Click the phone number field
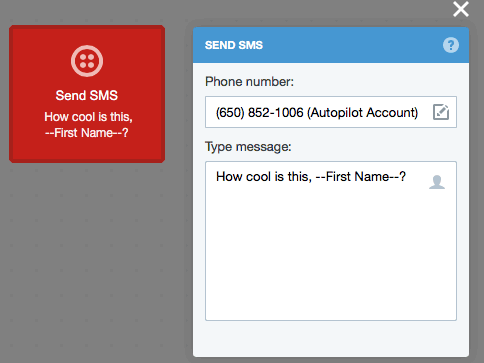The height and width of the screenshot is (363, 484). tap(331, 112)
